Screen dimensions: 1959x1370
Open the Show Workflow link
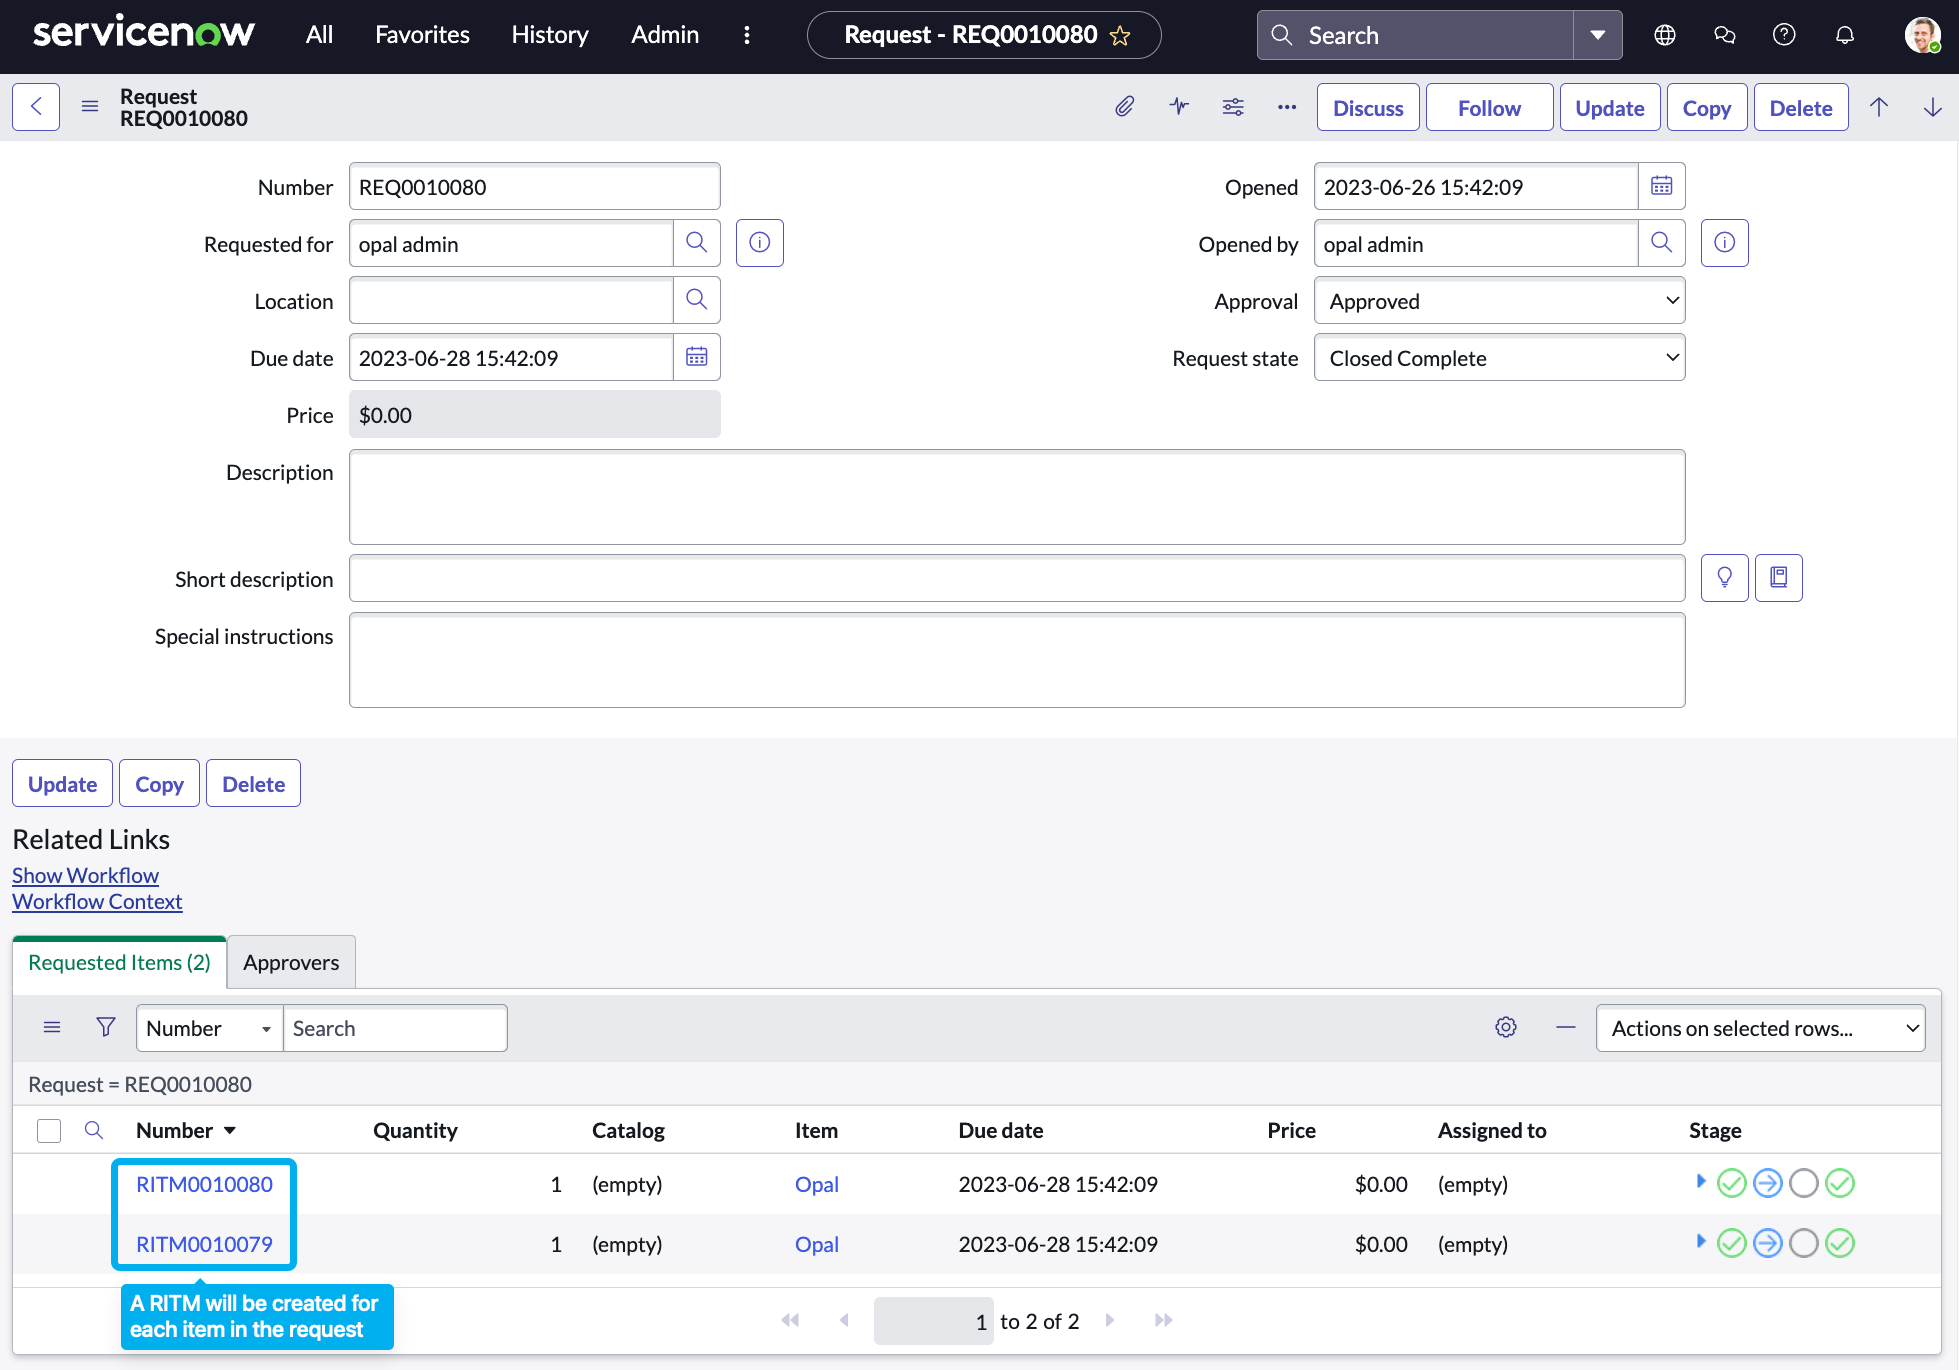tap(85, 875)
